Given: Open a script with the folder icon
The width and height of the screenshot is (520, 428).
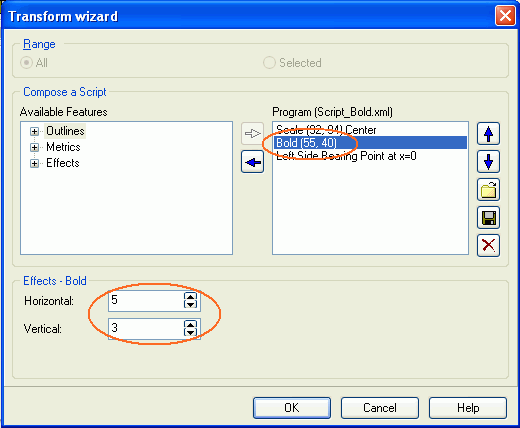Looking at the screenshot, I should pos(488,190).
